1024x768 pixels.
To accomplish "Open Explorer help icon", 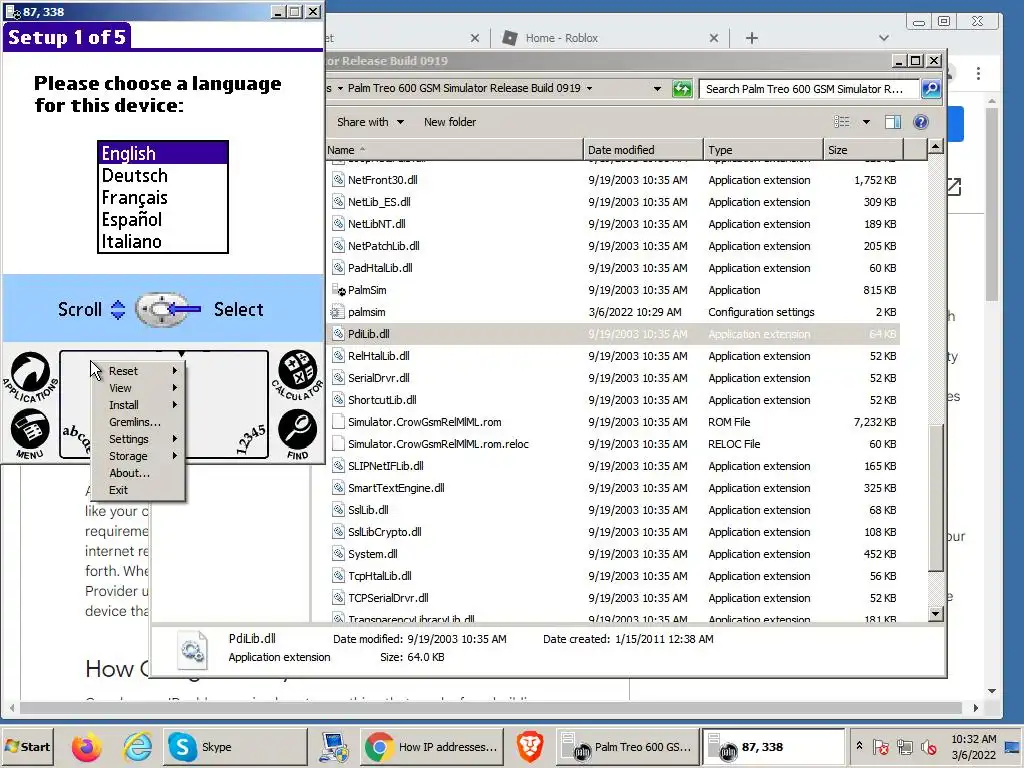I will click(x=921, y=121).
